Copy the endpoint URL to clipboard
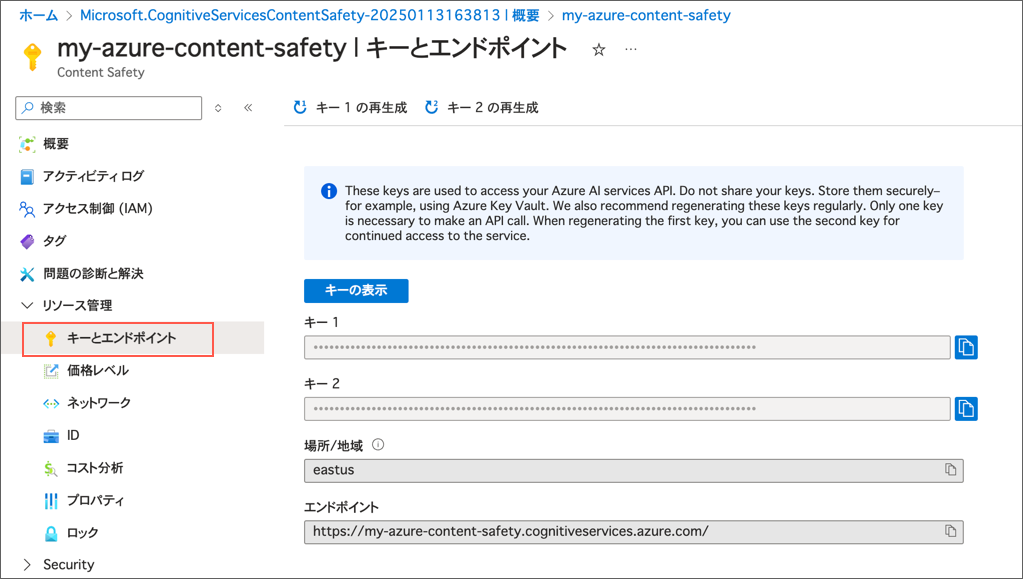This screenshot has height=579, width=1023. [x=951, y=531]
